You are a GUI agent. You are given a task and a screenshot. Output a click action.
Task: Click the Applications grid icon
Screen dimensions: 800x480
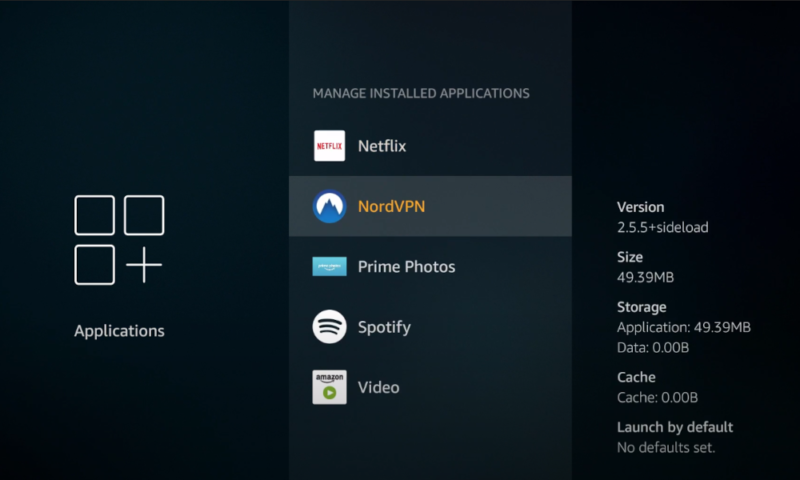point(119,240)
